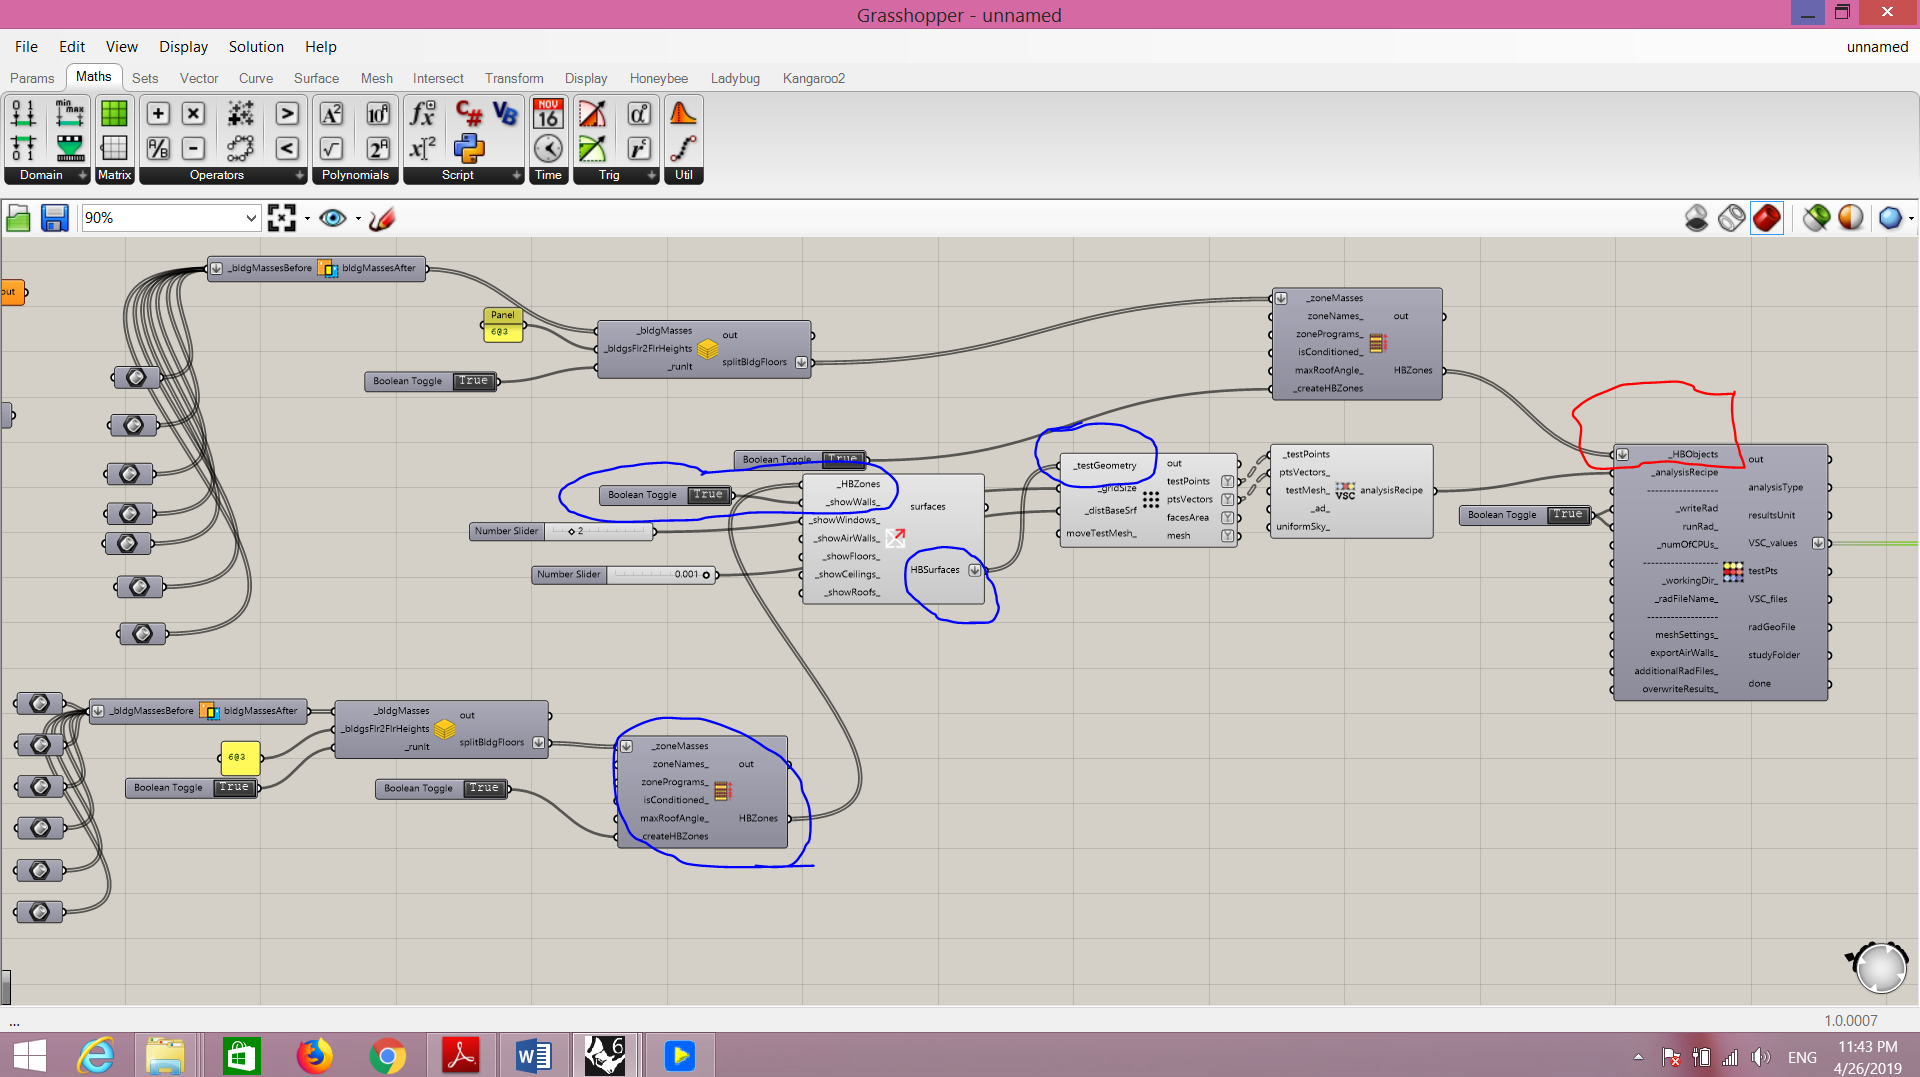The height and width of the screenshot is (1077, 1920).
Task: Open the File menu
Action: click(x=26, y=47)
